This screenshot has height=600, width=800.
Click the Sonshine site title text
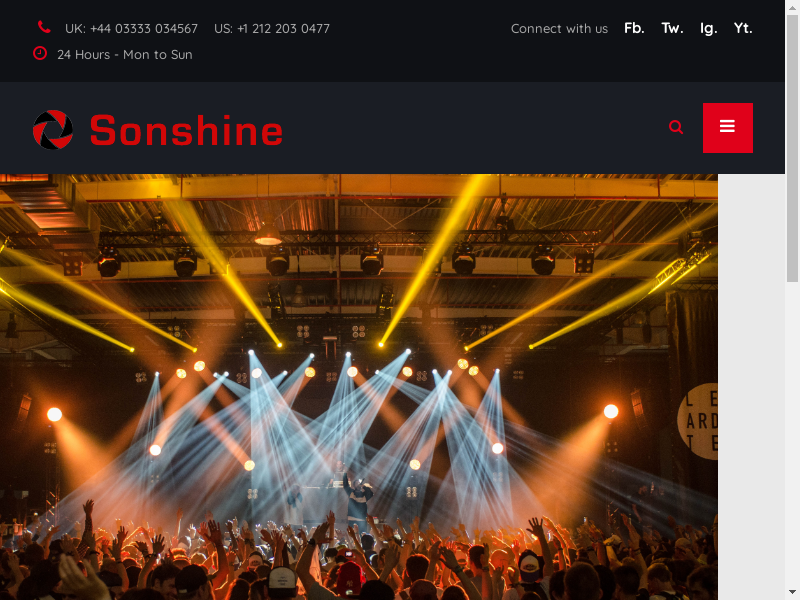[186, 131]
